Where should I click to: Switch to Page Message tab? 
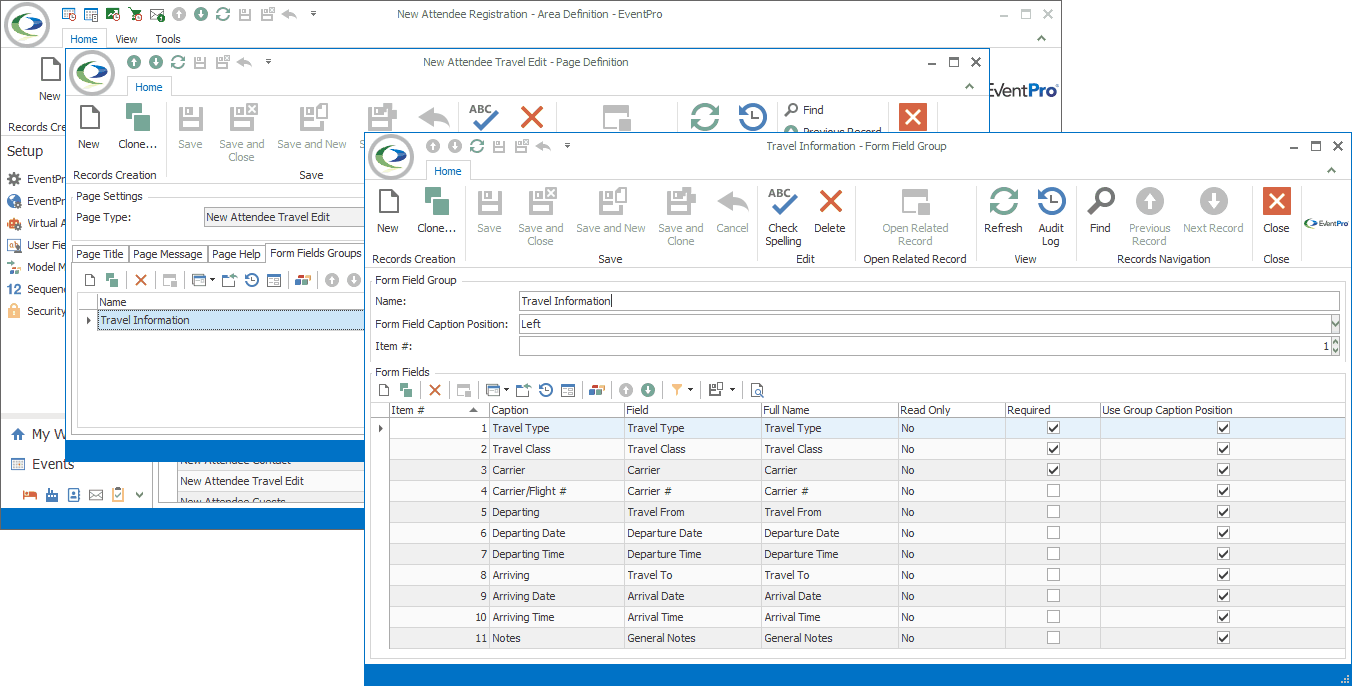(x=168, y=254)
